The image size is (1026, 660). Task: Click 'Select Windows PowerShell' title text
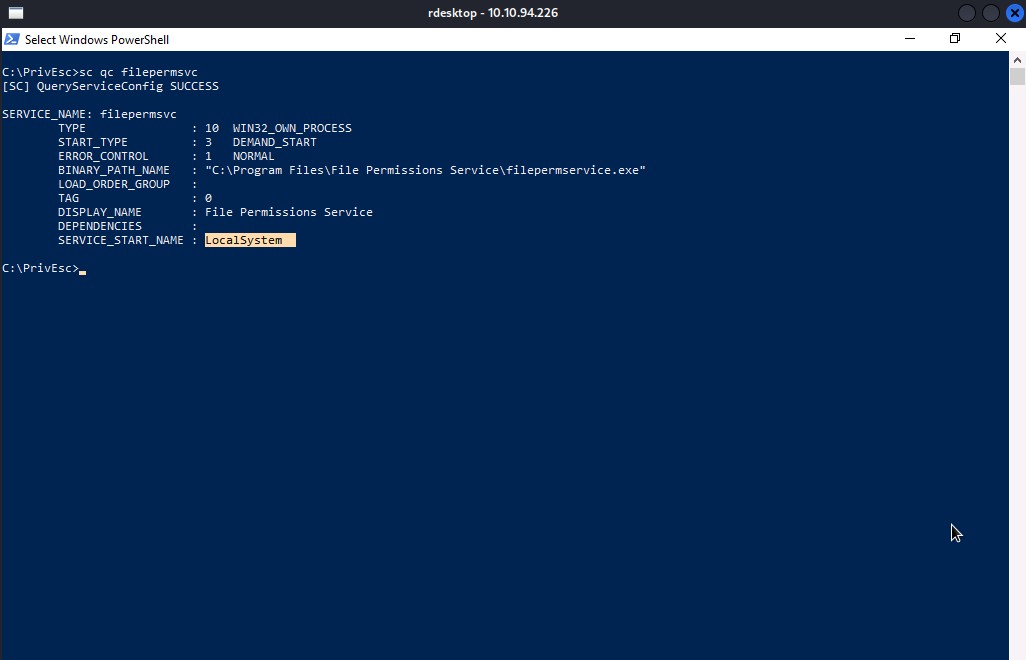click(x=97, y=40)
